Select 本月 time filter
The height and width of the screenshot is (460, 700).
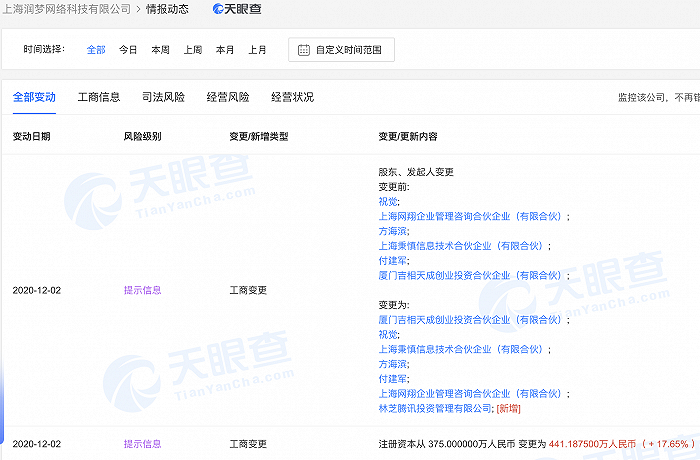tap(225, 50)
